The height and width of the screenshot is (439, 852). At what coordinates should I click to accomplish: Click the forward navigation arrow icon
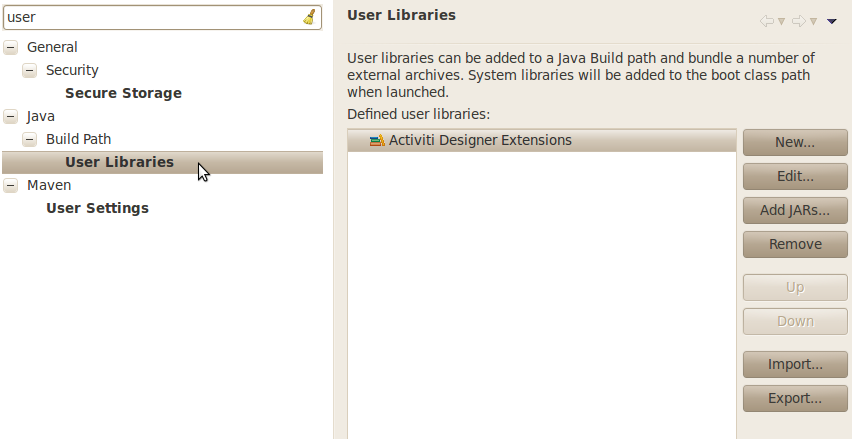(798, 21)
